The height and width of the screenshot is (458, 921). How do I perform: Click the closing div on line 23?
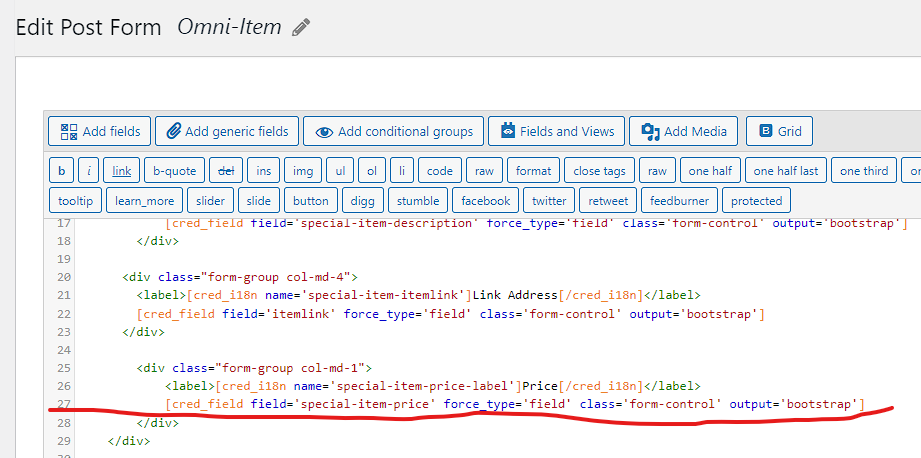point(143,332)
